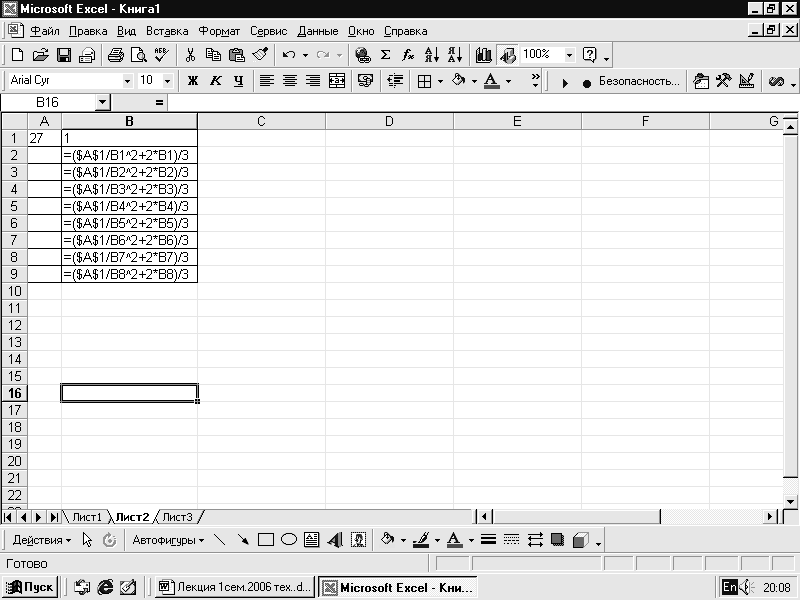Activate the Format Painter brush
800x600 pixels.
point(260,55)
